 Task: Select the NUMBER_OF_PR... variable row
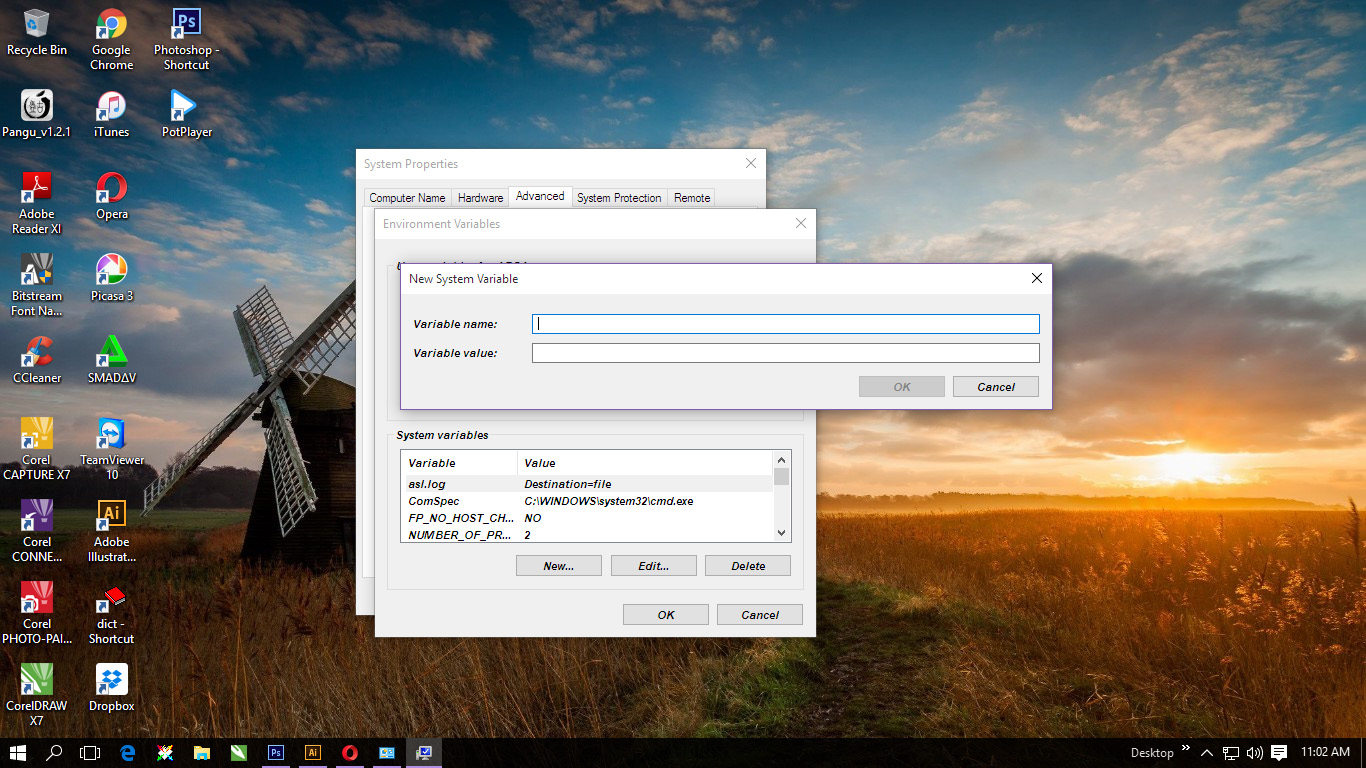(587, 535)
